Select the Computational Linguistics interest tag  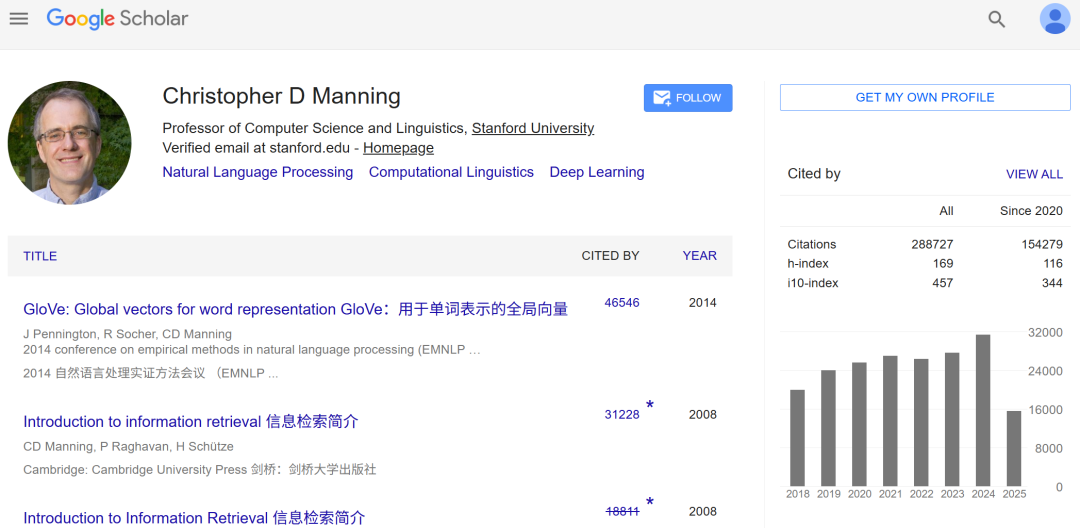pos(451,172)
